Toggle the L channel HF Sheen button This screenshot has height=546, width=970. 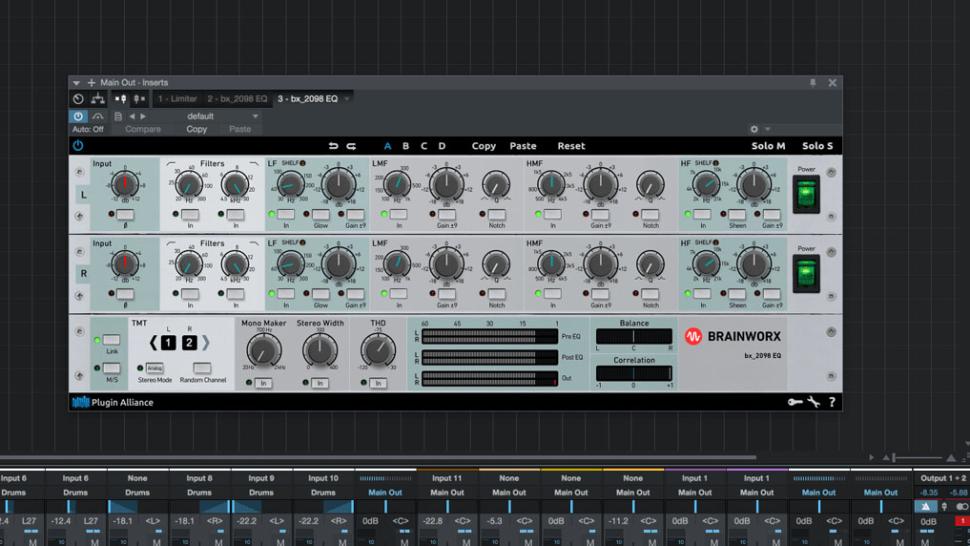click(737, 215)
